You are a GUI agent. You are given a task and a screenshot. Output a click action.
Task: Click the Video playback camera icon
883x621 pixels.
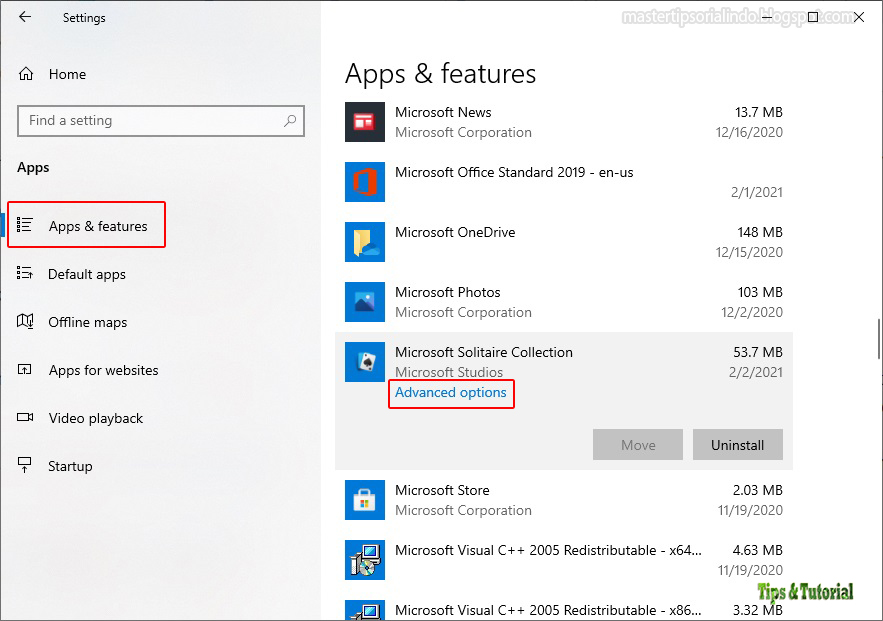tap(25, 417)
